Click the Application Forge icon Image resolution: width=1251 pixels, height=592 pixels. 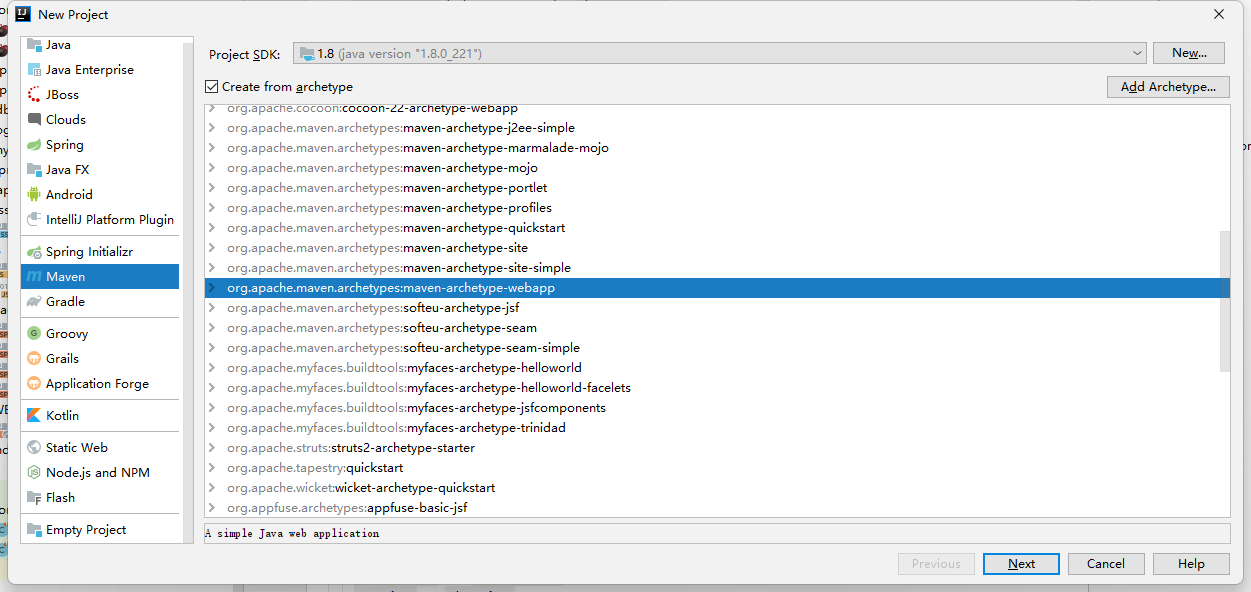34,384
